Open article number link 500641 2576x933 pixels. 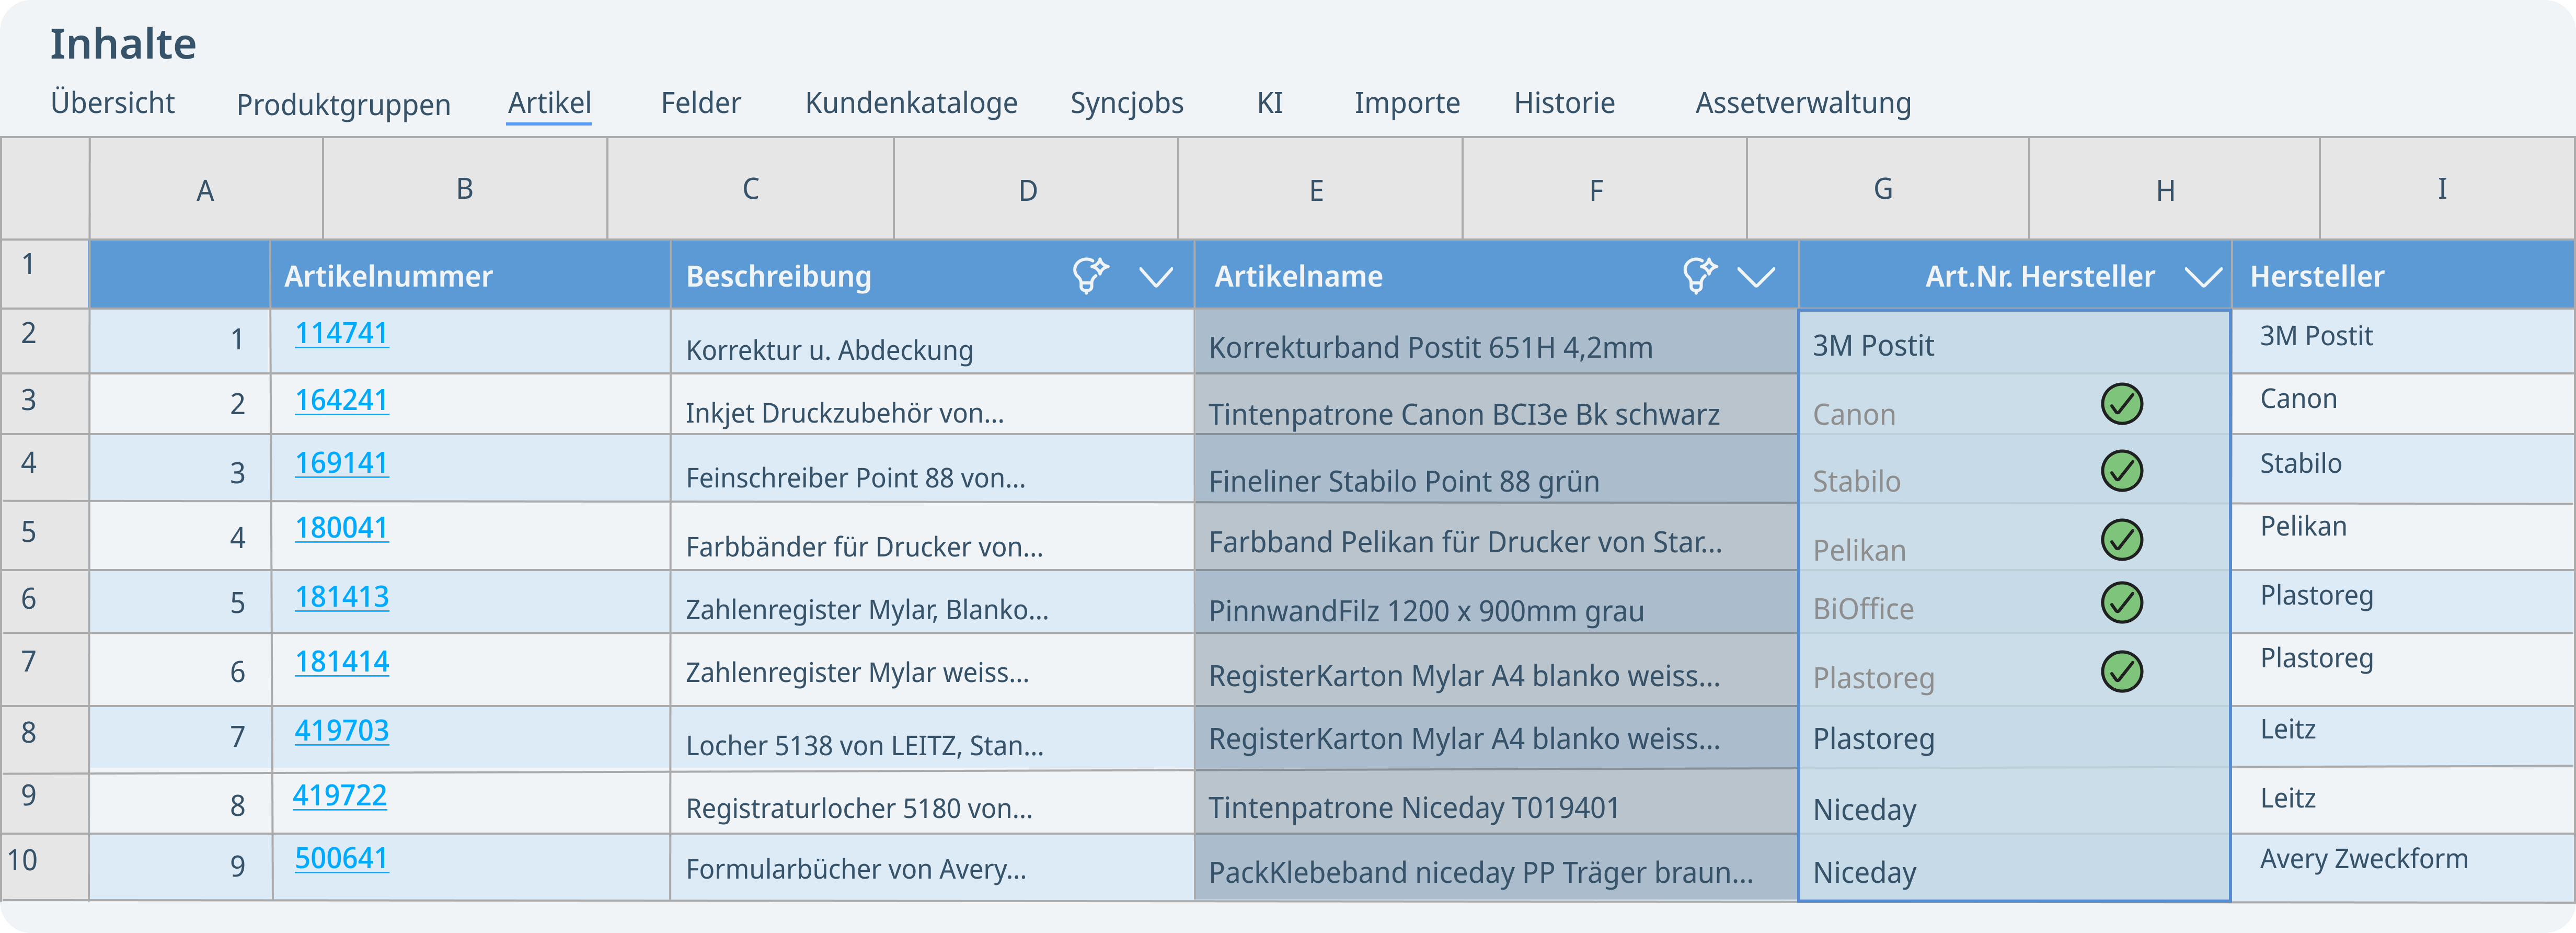click(341, 859)
